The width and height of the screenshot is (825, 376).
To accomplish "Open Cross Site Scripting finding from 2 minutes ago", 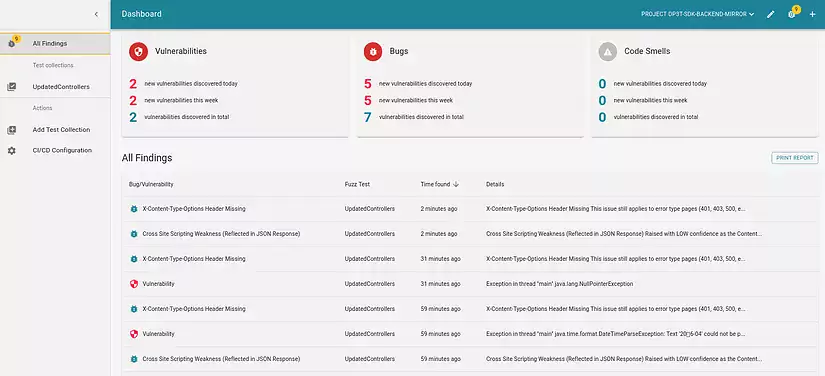I will 470,234.
